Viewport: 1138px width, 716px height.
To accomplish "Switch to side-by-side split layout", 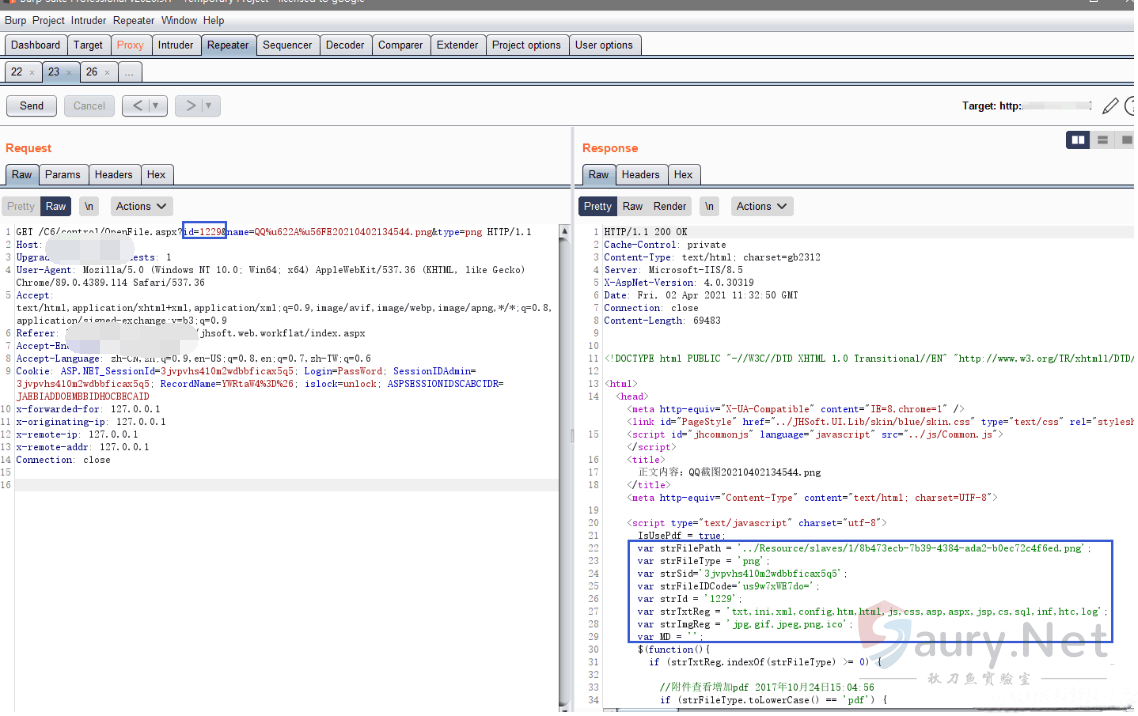I will tap(1078, 140).
